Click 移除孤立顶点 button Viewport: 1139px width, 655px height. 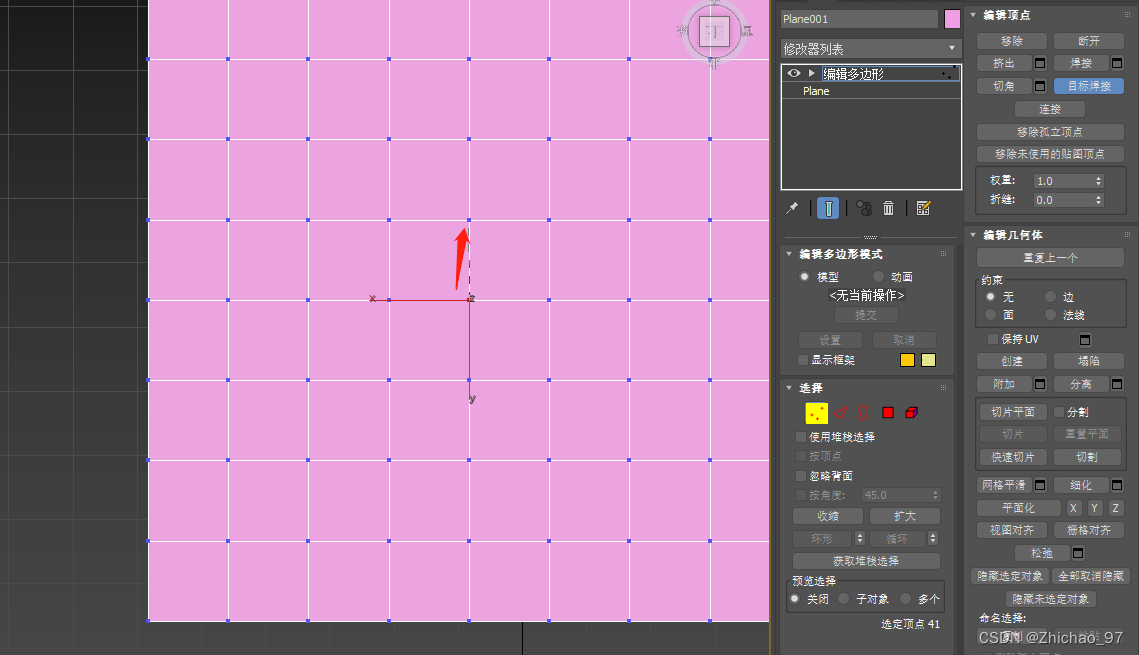(1050, 132)
